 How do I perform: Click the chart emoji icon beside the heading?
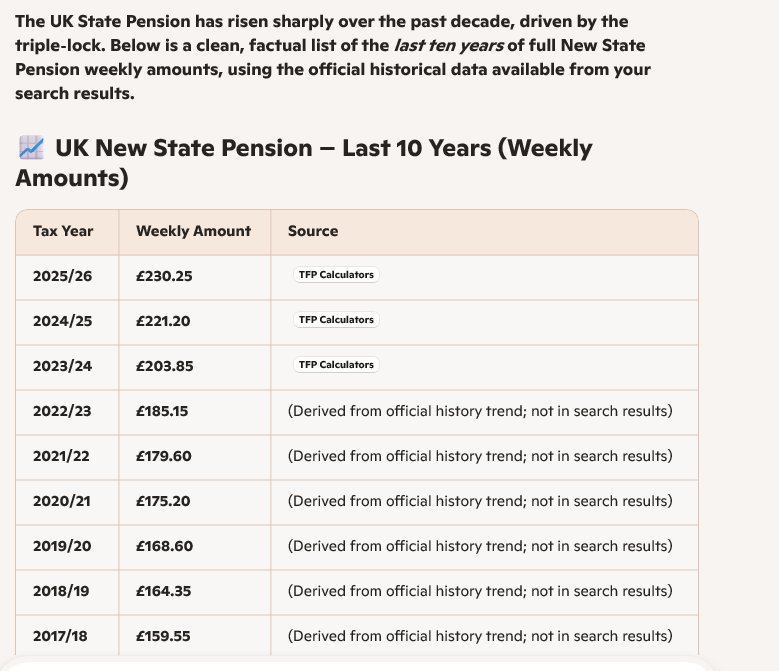point(31,148)
